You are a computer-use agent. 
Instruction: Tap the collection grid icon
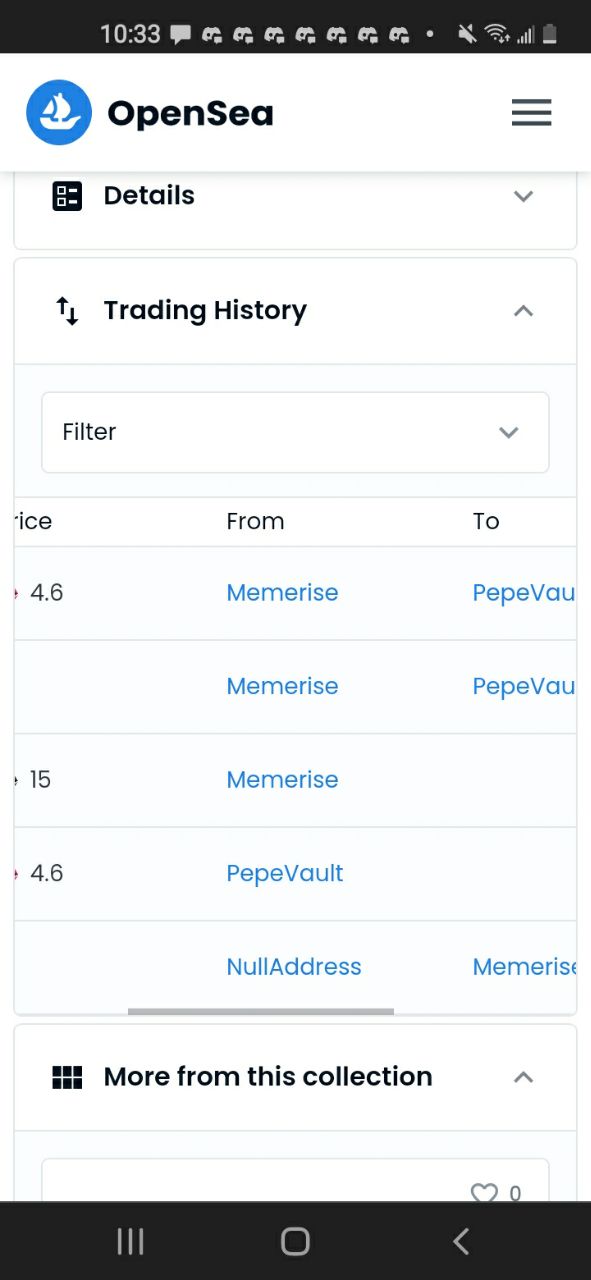coord(67,1077)
